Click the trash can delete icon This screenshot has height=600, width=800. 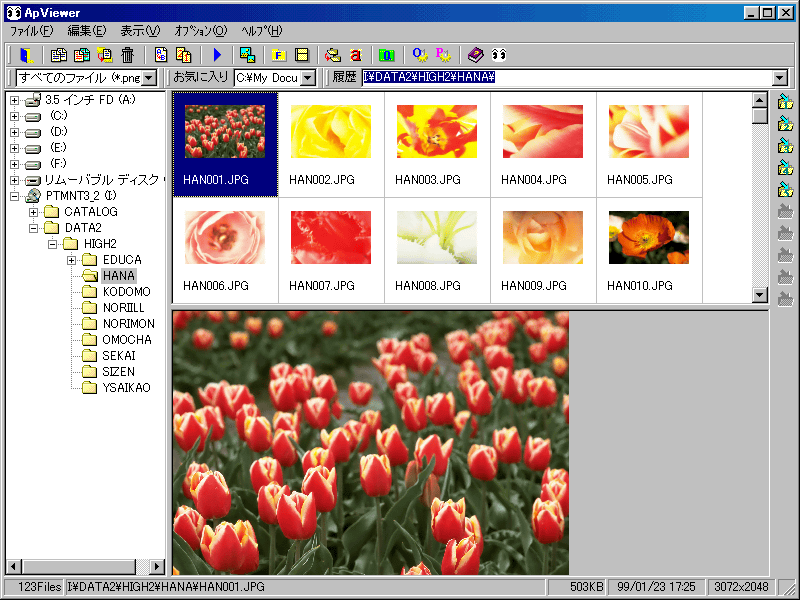click(127, 55)
